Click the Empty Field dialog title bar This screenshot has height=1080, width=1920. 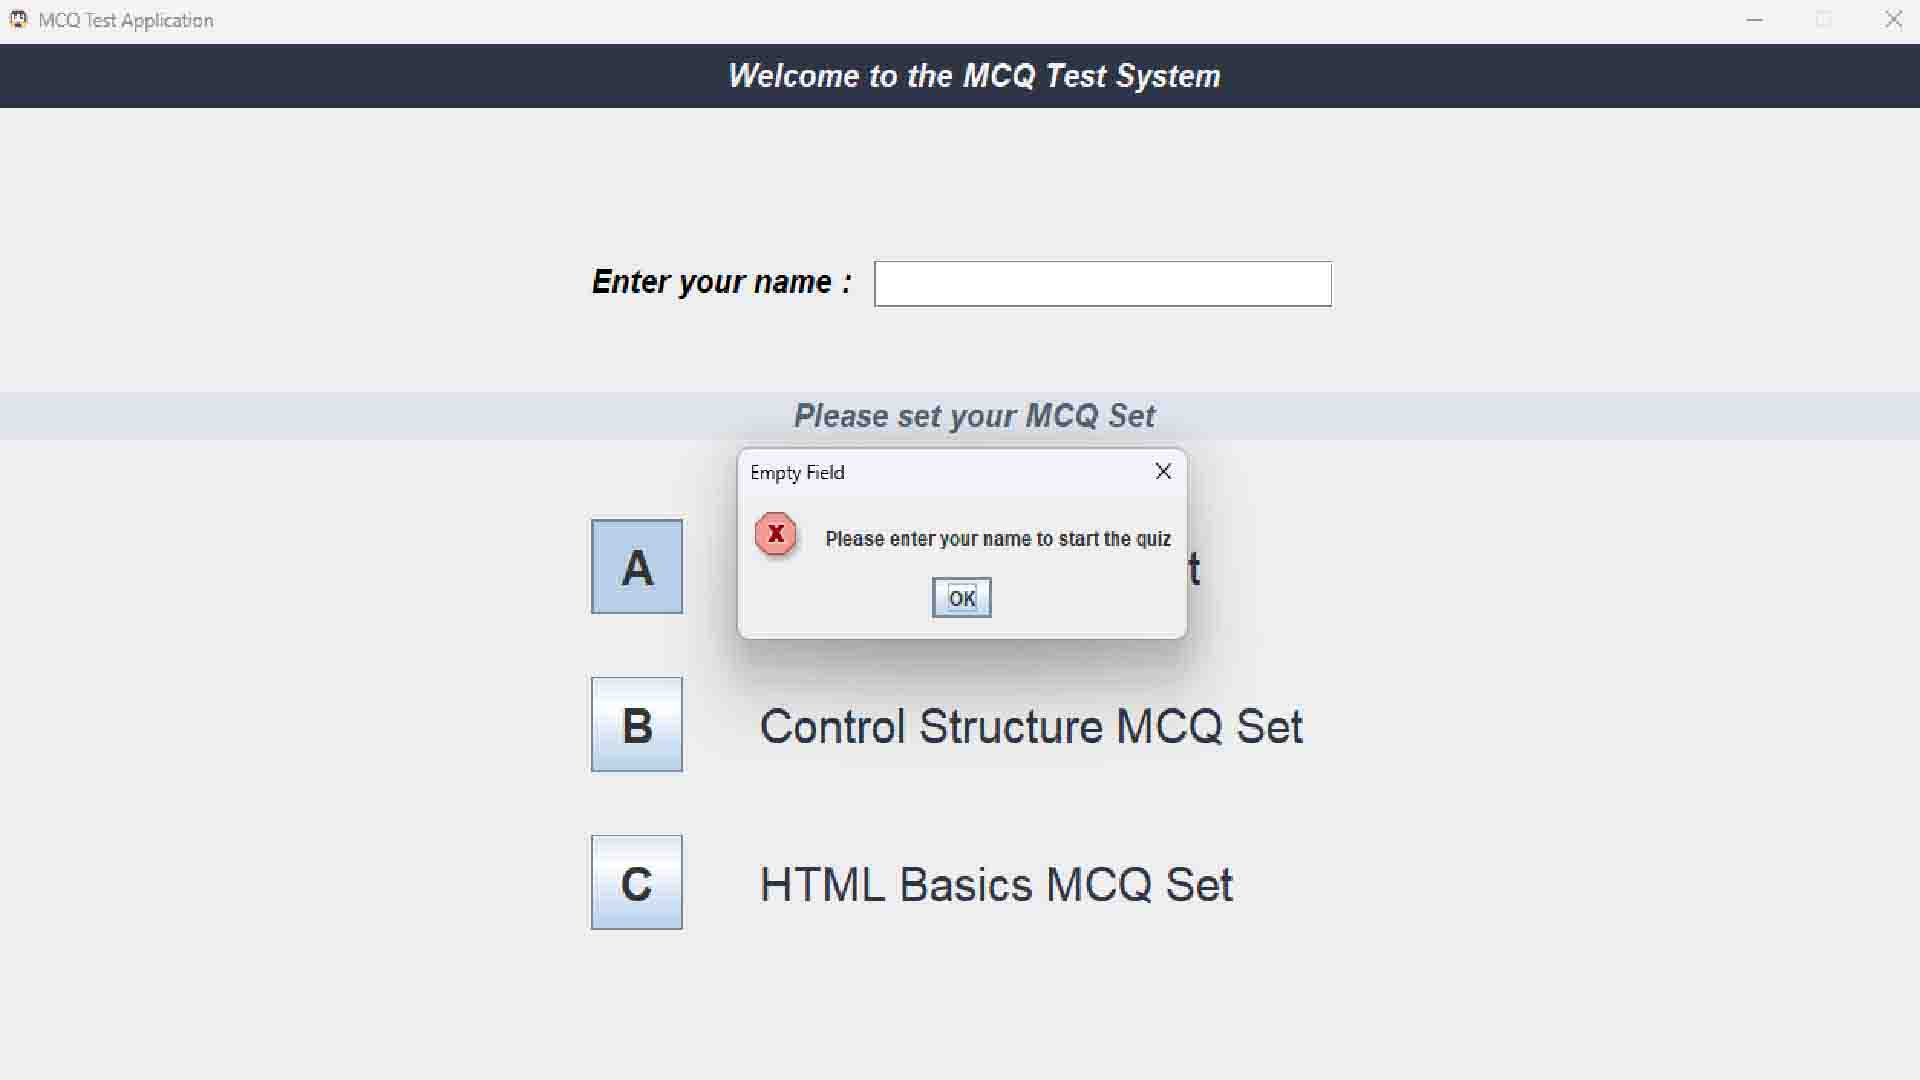click(x=950, y=472)
